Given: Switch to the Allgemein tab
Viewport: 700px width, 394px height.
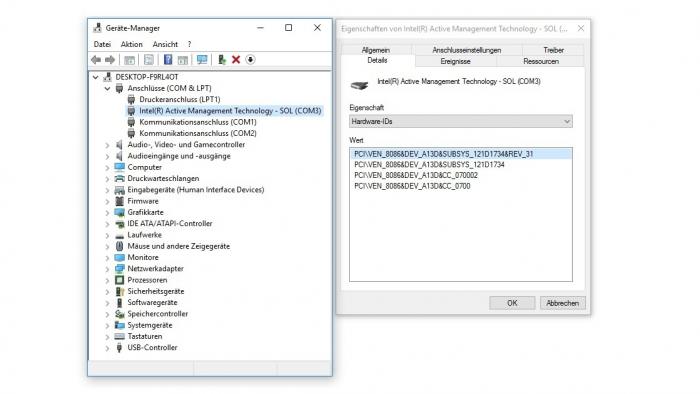Looking at the screenshot, I should coord(376,50).
